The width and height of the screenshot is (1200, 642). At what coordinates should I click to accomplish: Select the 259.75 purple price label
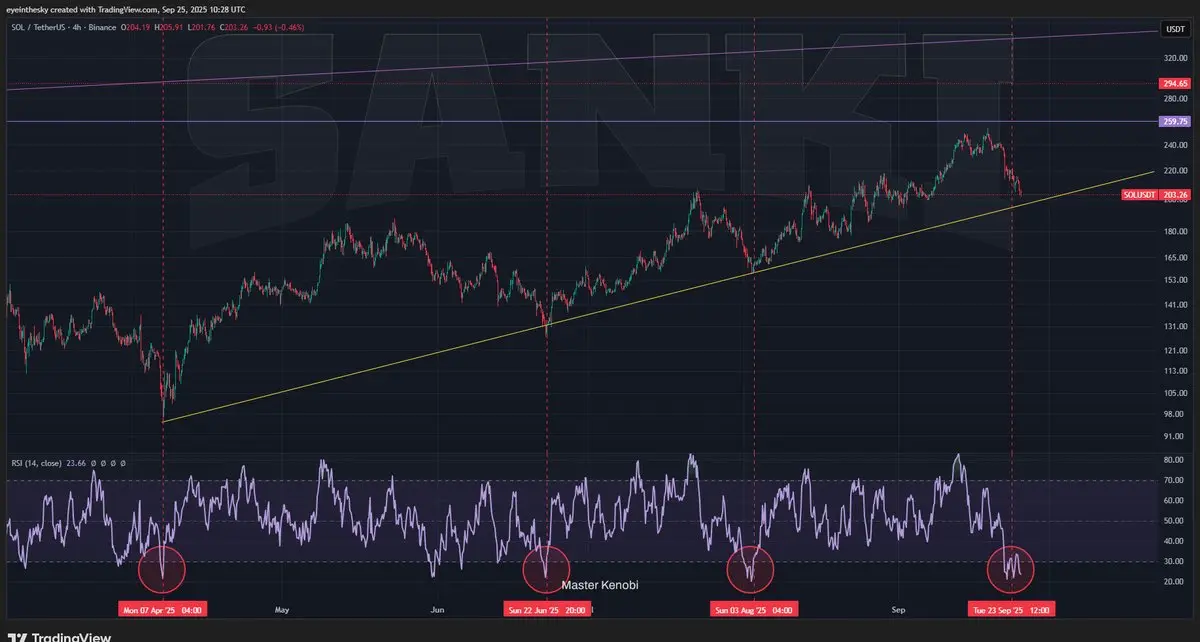(x=1174, y=121)
